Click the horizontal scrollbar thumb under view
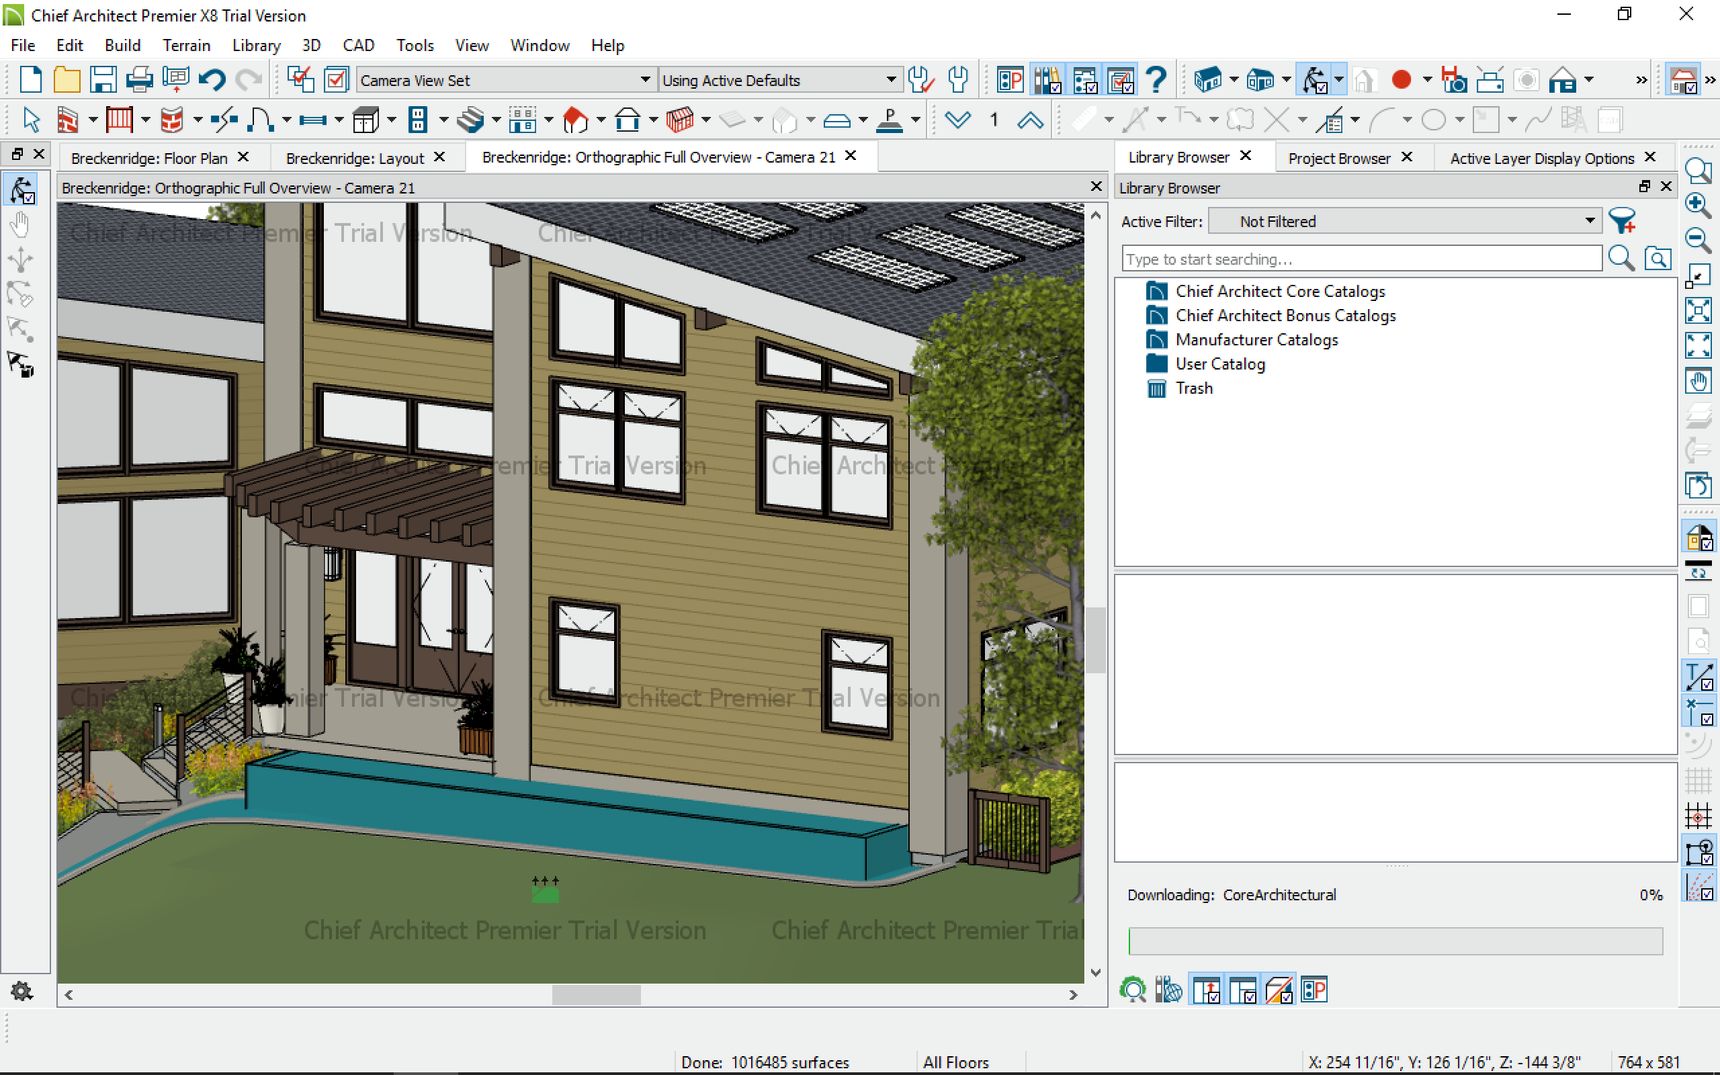 [x=596, y=995]
